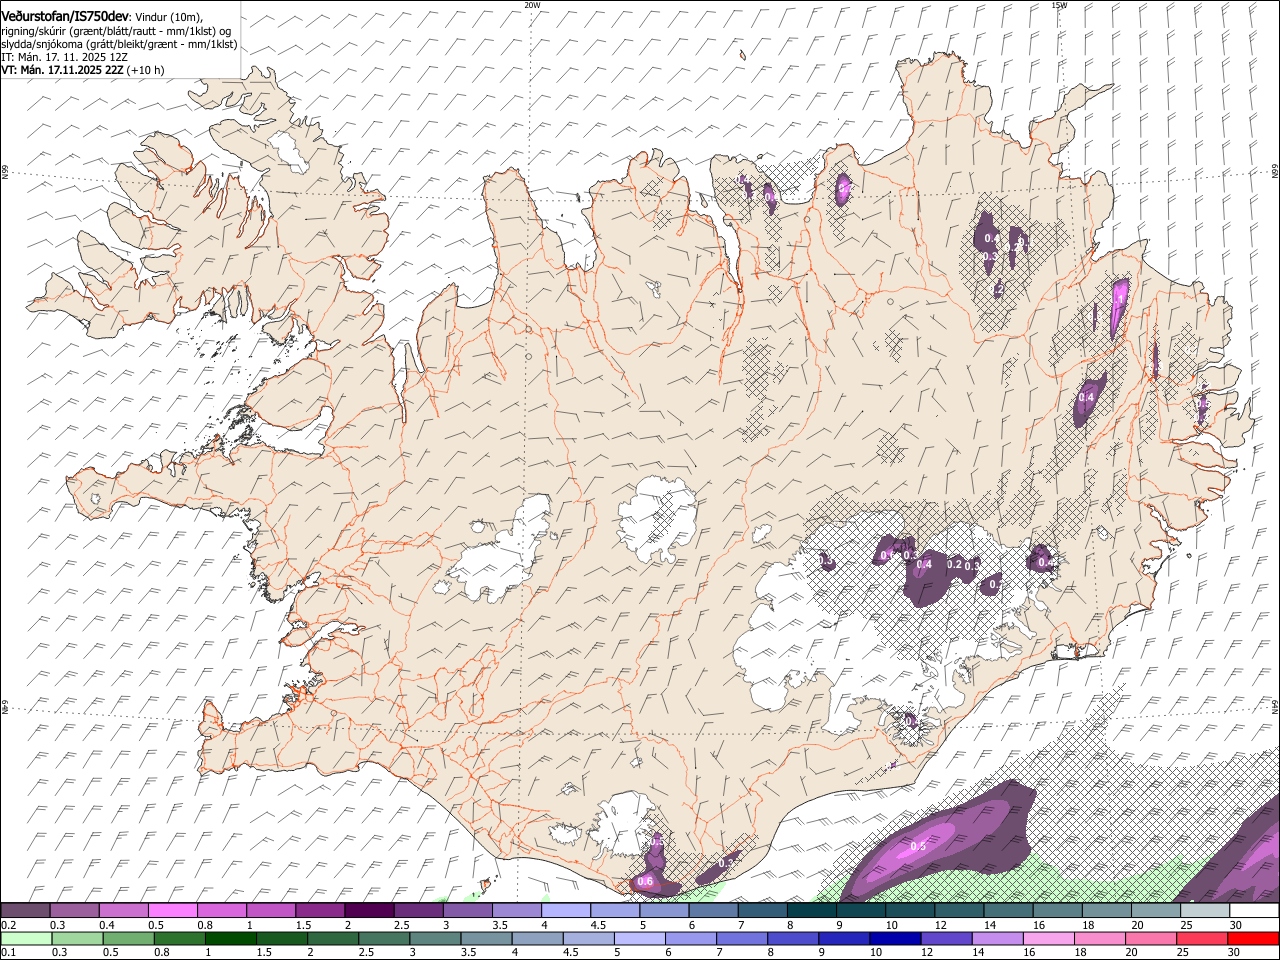Viewport: 1280px width, 960px height.
Task: Pick the darkest purple 2 snow scale swatch
Action: point(369,910)
